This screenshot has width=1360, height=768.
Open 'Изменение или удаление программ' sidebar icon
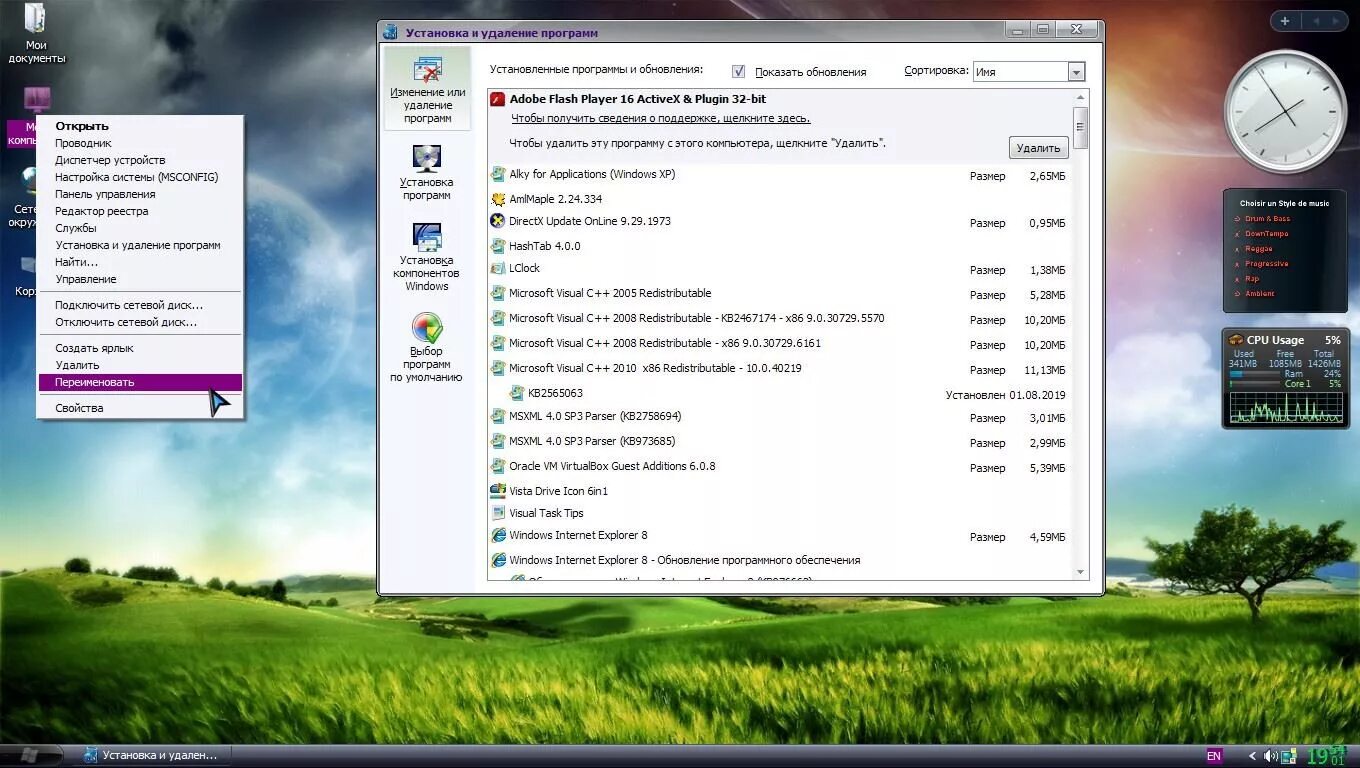tap(427, 88)
